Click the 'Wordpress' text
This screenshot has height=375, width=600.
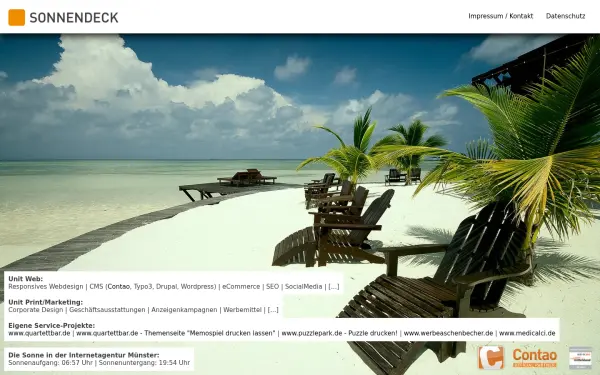click(197, 287)
